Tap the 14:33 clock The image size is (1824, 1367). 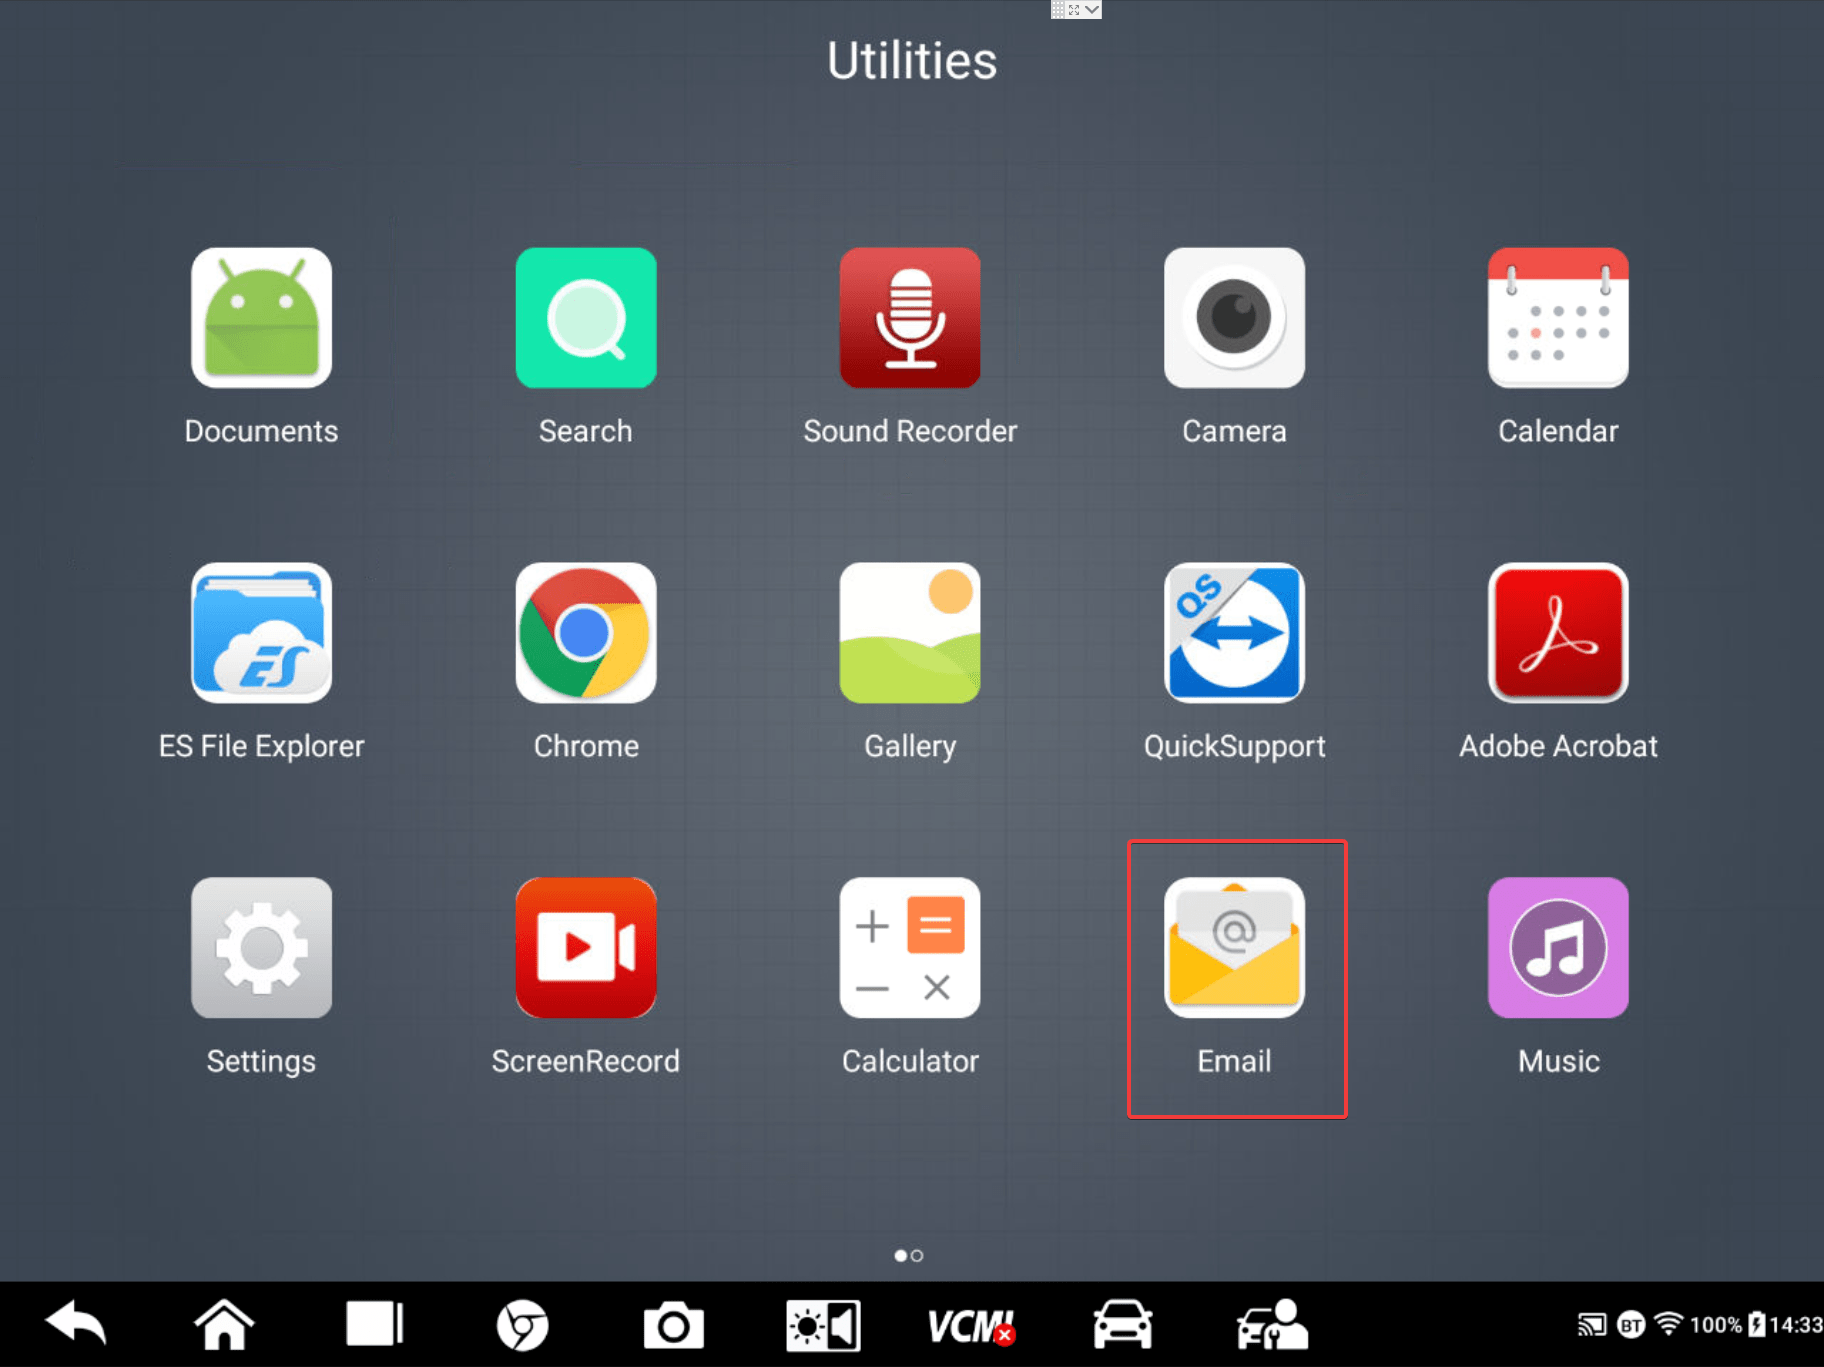coord(1796,1325)
